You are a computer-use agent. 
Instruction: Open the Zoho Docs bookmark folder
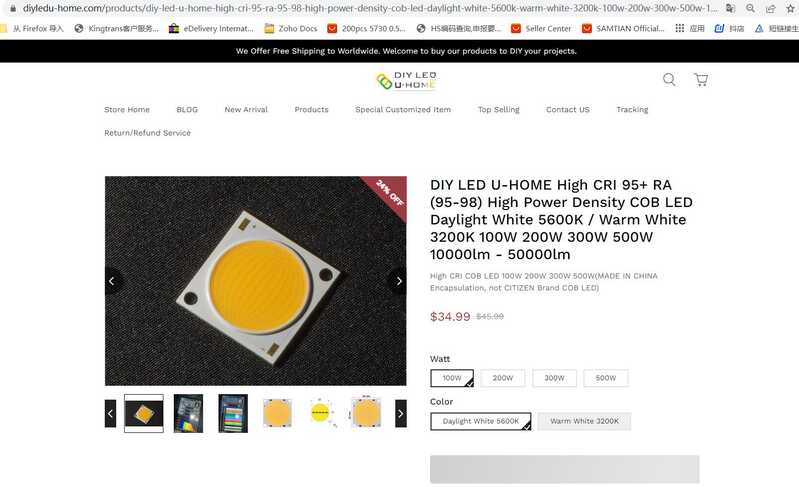(291, 29)
